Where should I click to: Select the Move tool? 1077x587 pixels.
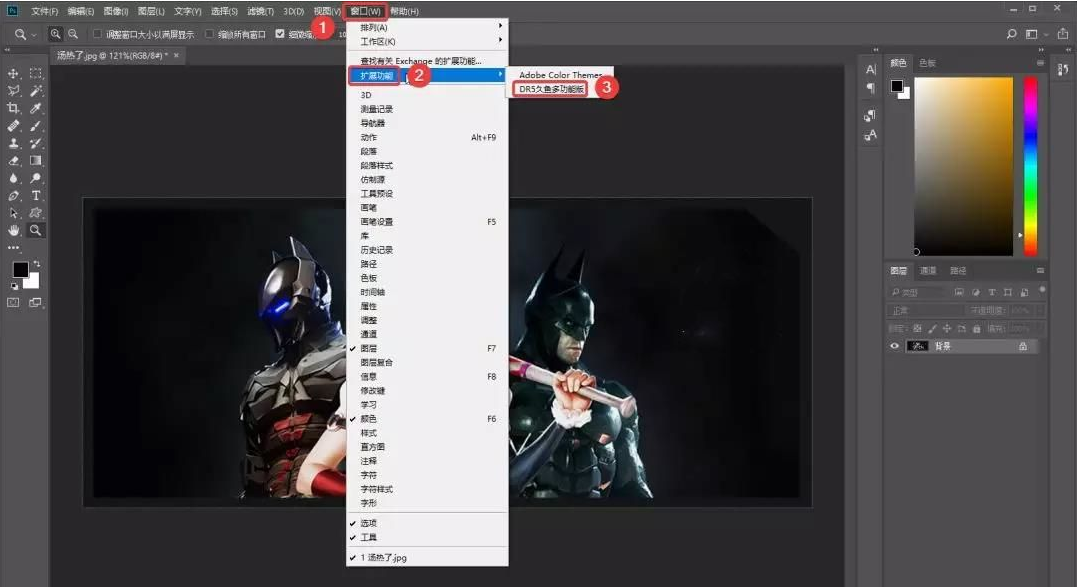click(13, 73)
